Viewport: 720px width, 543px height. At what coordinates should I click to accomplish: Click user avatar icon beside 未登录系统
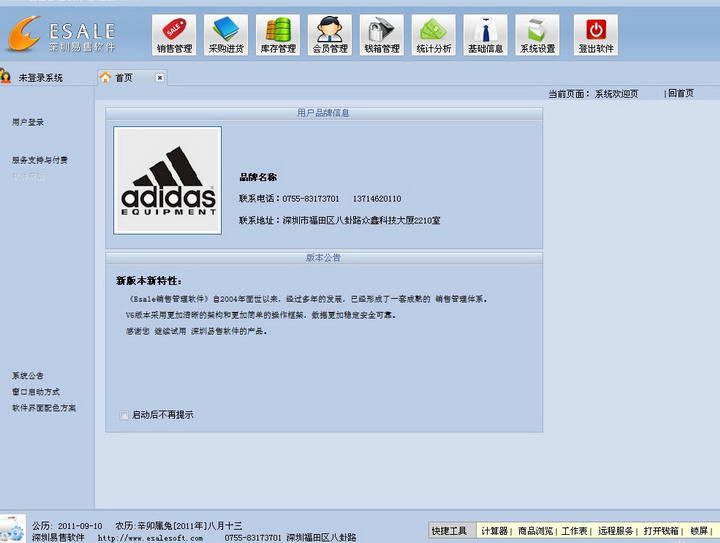click(x=6, y=76)
